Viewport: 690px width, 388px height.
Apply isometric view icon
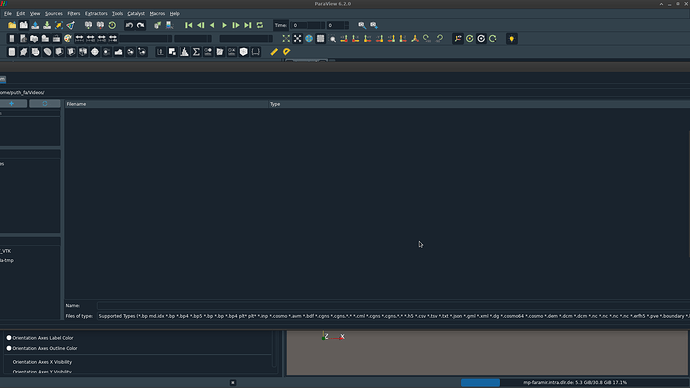(x=415, y=39)
